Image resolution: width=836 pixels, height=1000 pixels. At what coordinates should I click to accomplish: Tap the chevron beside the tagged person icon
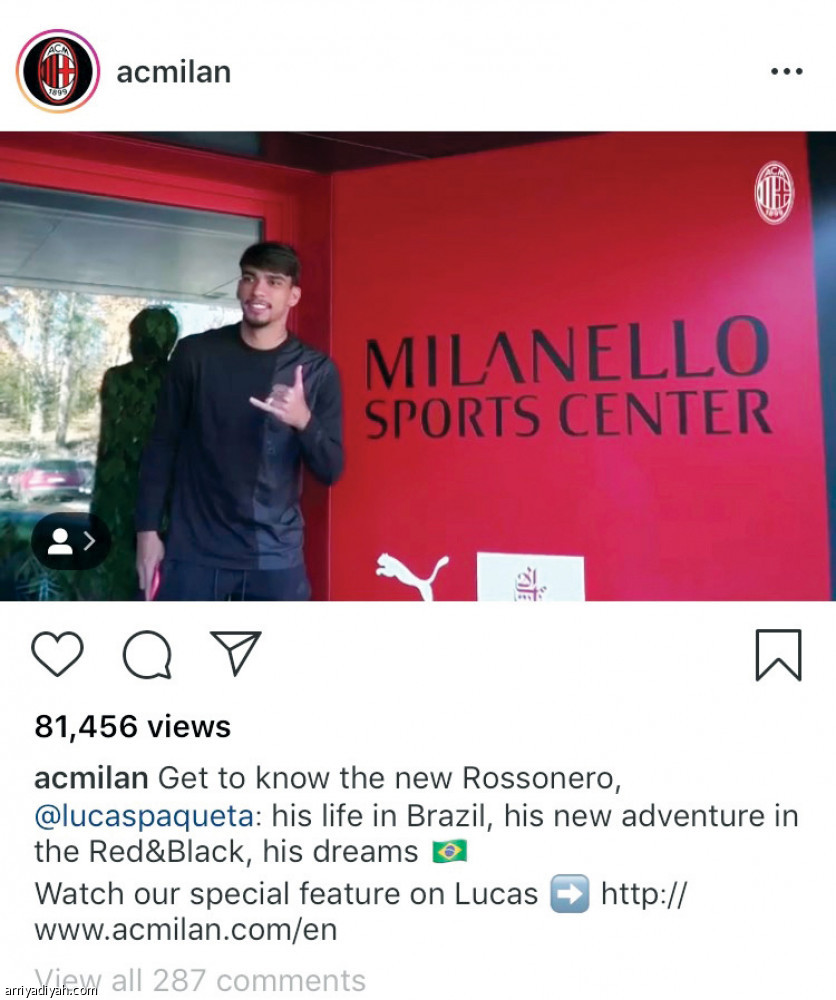tap(89, 541)
